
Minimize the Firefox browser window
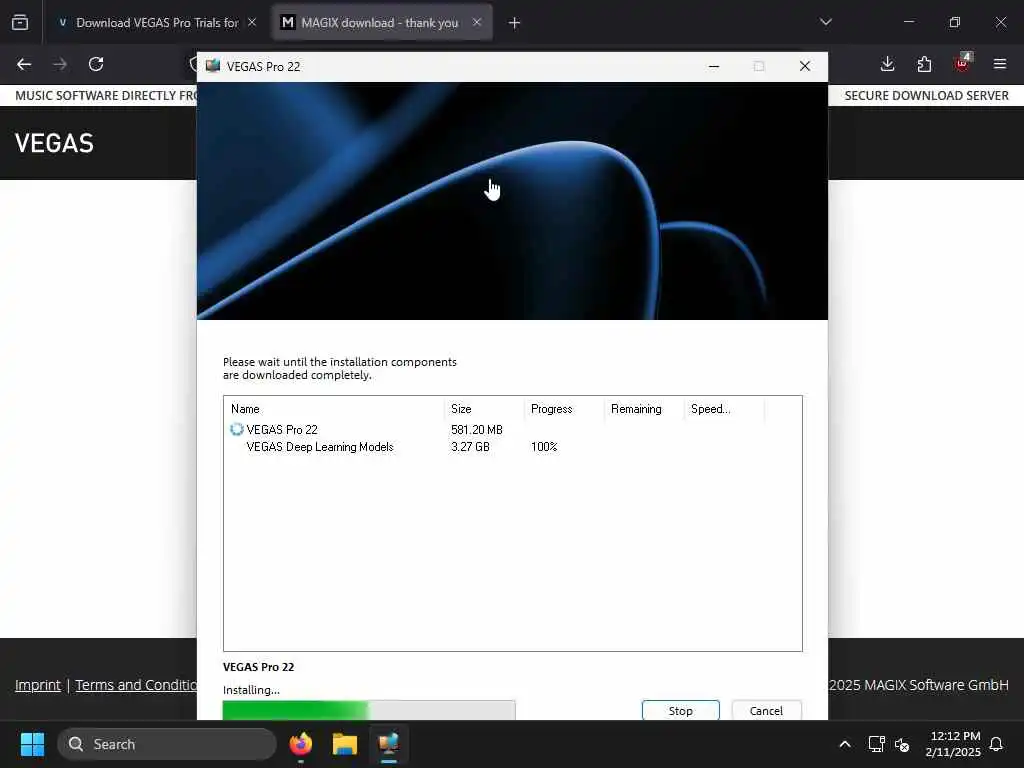908,22
